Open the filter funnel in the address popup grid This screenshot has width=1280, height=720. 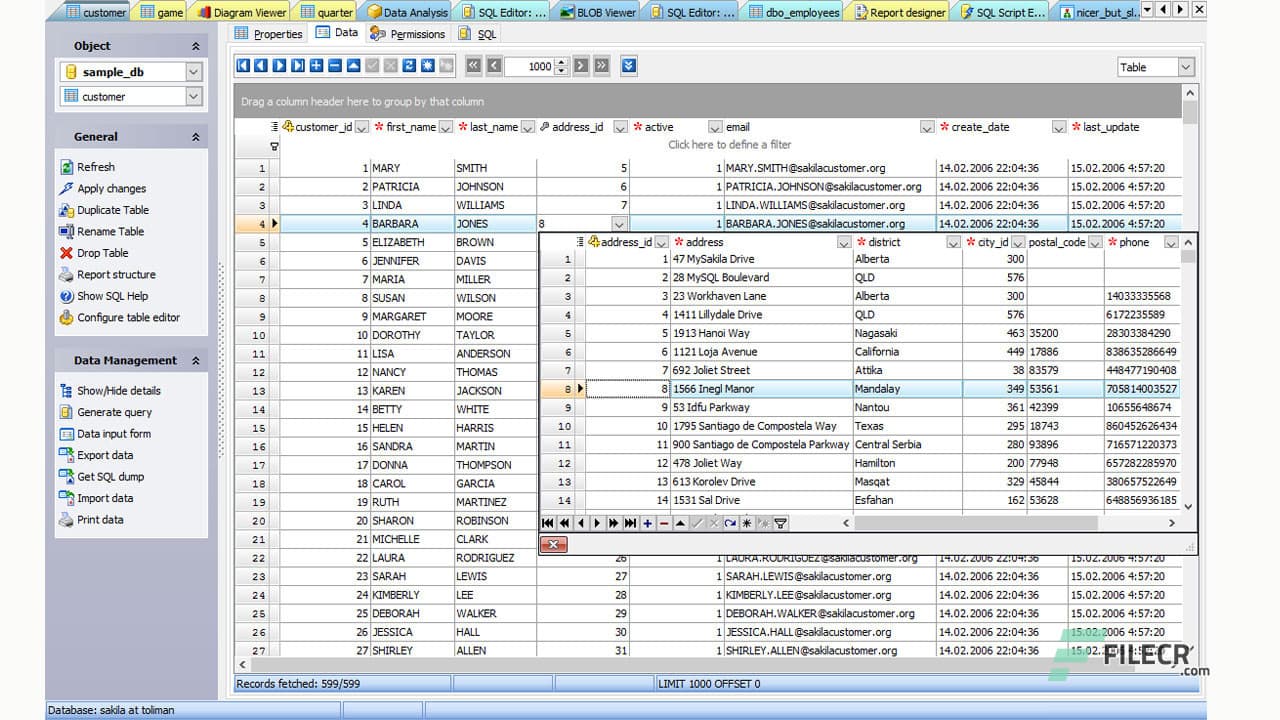point(780,522)
